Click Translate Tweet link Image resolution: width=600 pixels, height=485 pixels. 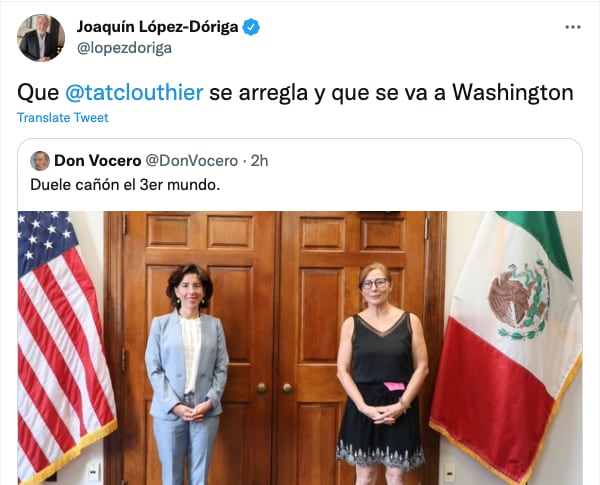(63, 118)
